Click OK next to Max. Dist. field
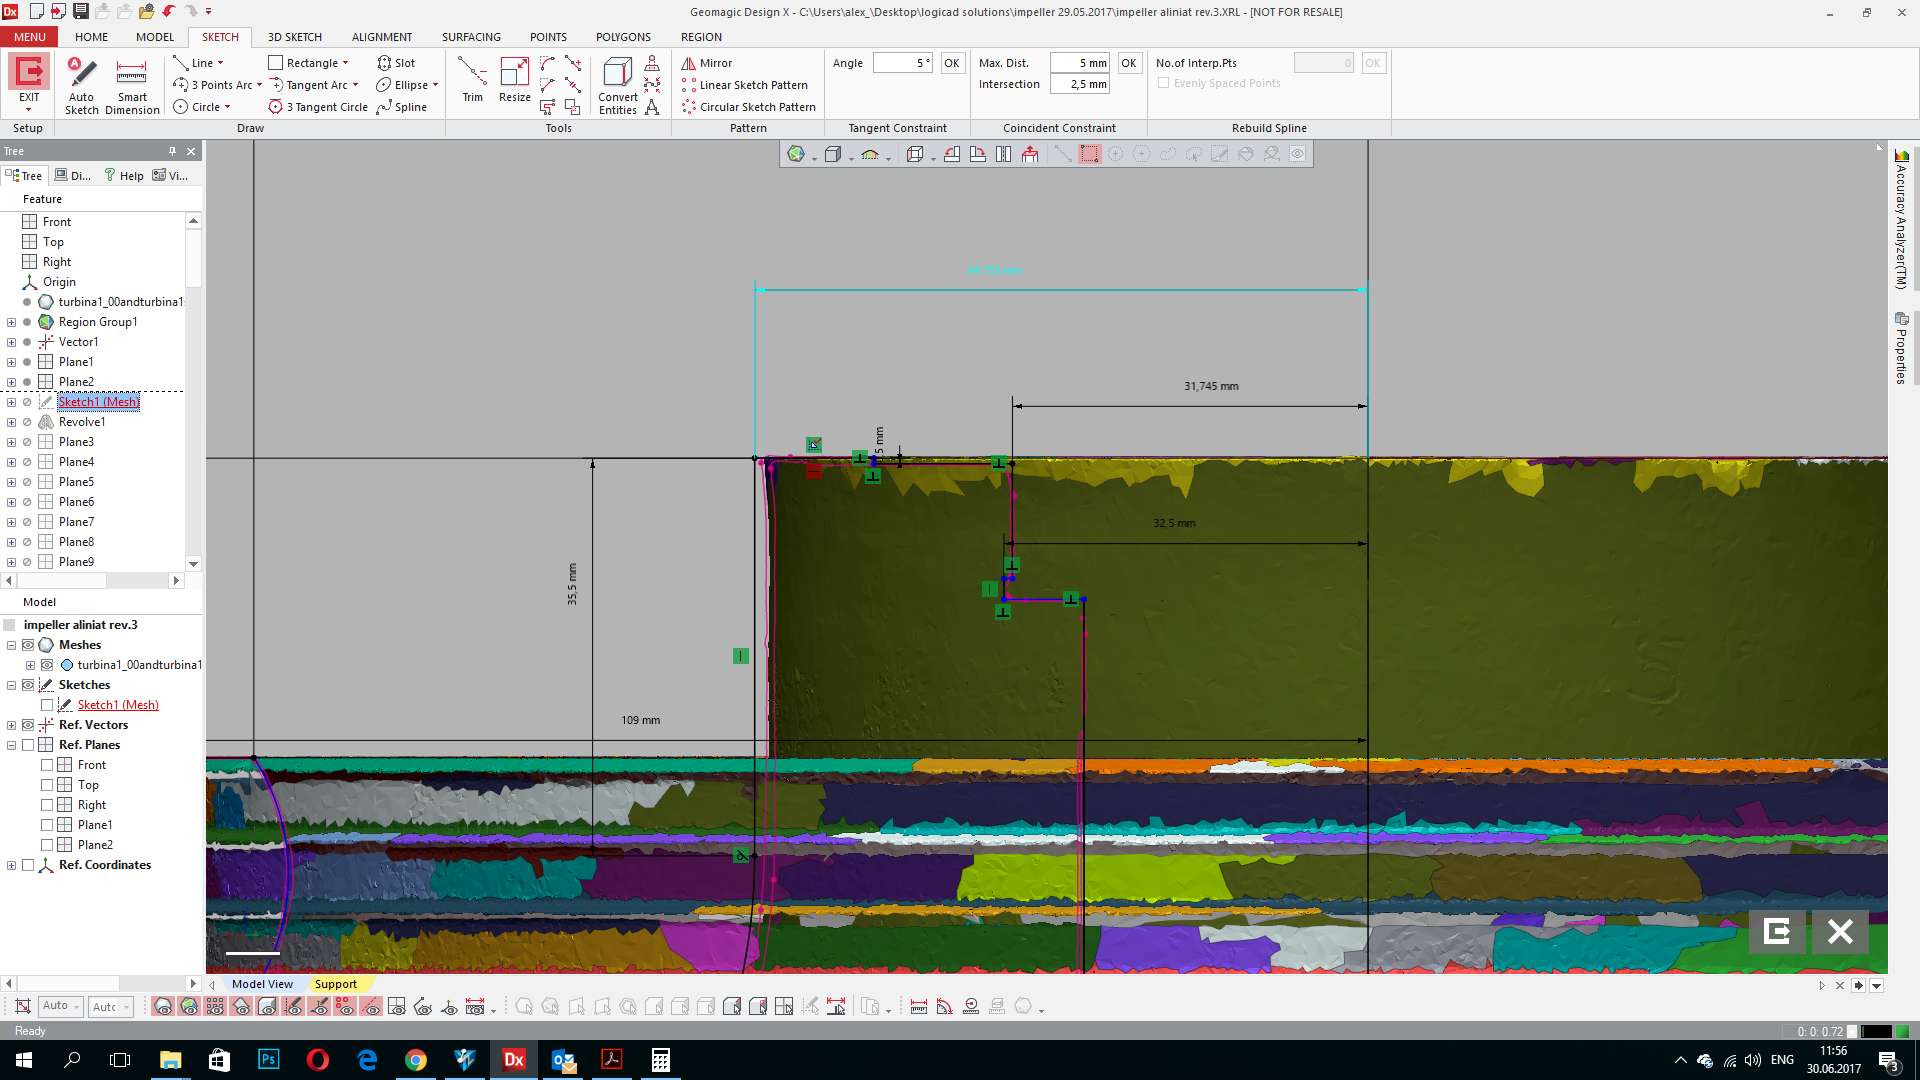This screenshot has height=1080, width=1920. (1129, 63)
